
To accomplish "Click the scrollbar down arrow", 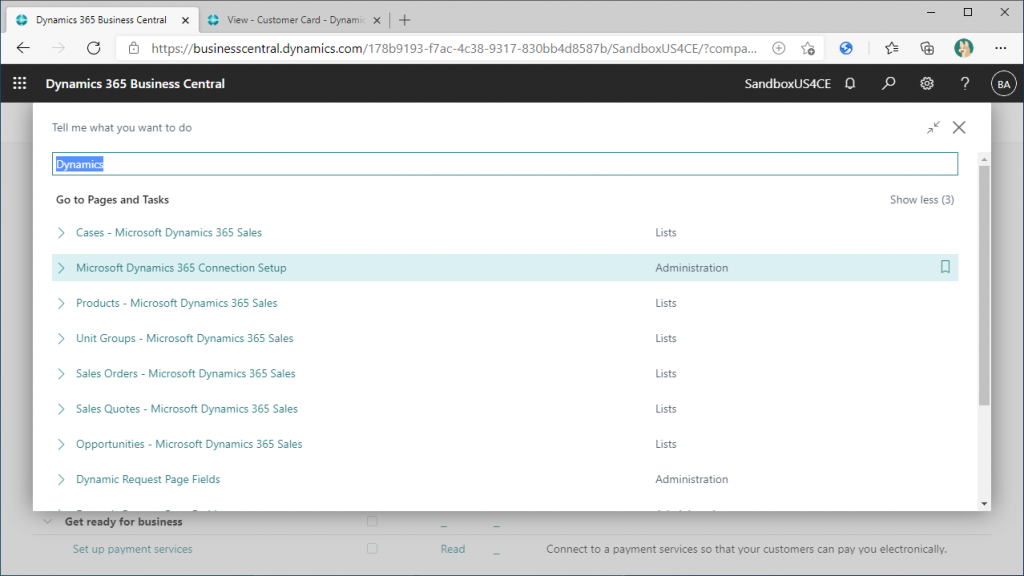I will (984, 504).
